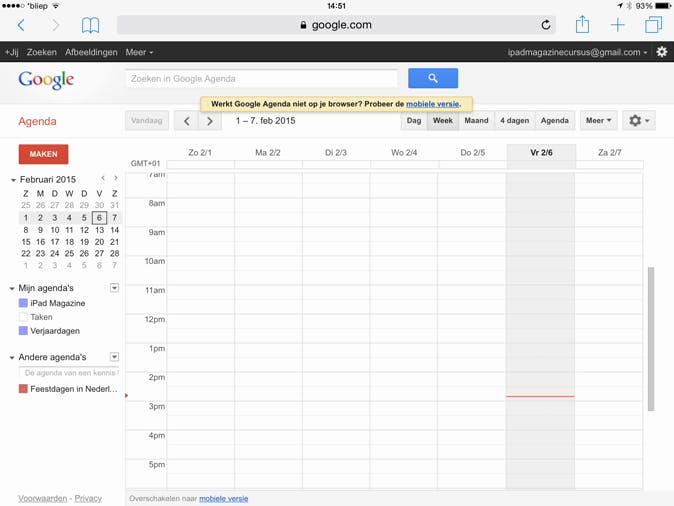
Task: Open Mijn agenda's options dropdown
Action: coord(114,288)
